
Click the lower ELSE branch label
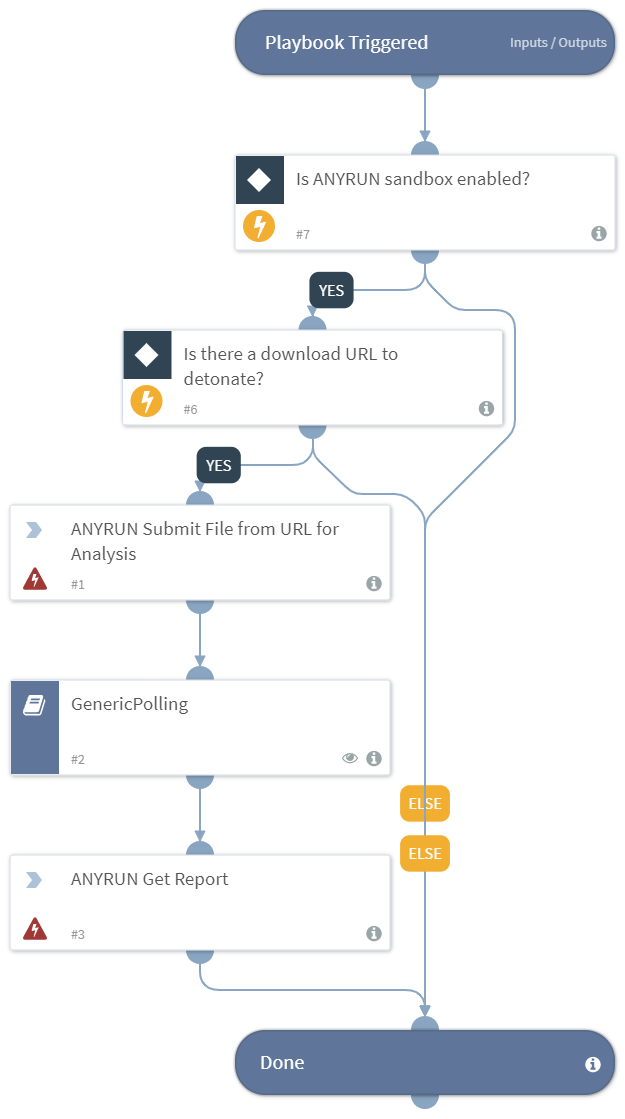[424, 853]
